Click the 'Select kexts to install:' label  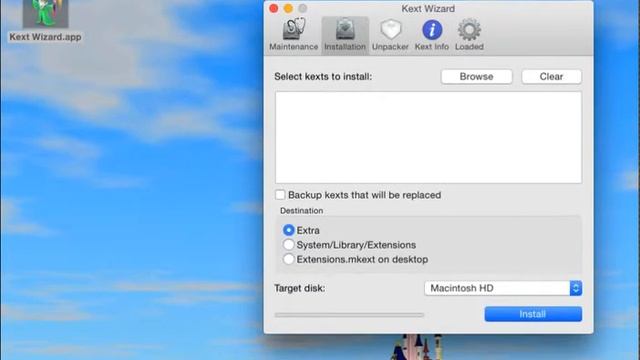click(323, 77)
